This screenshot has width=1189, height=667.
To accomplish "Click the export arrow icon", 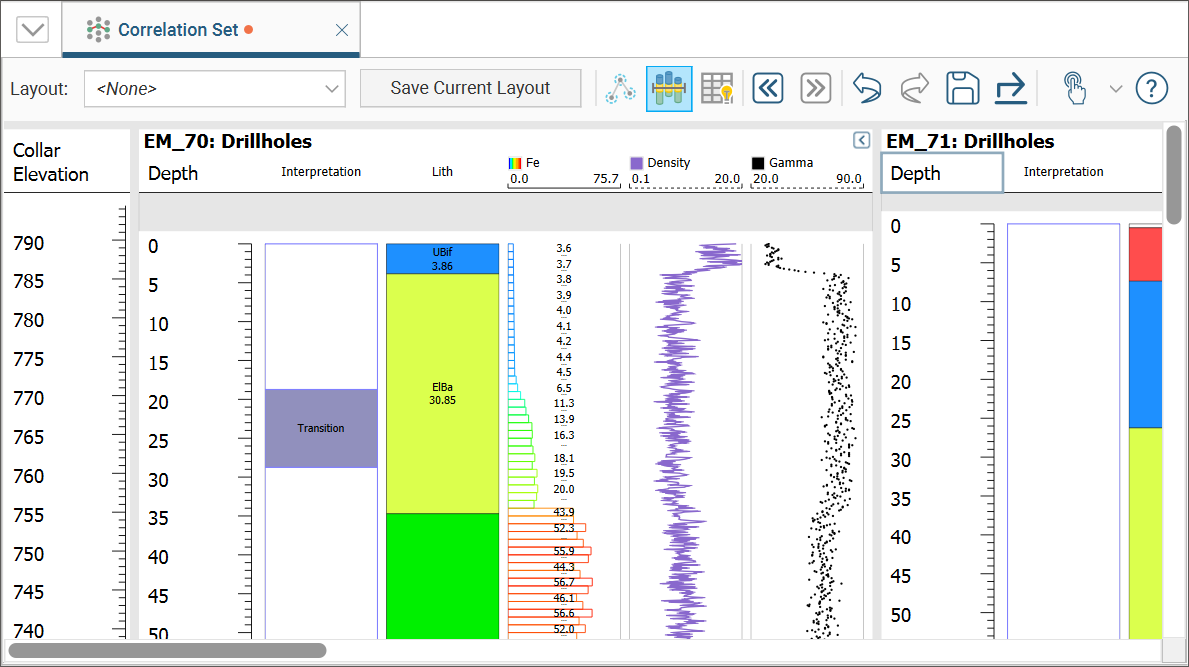I will pos(1010,88).
